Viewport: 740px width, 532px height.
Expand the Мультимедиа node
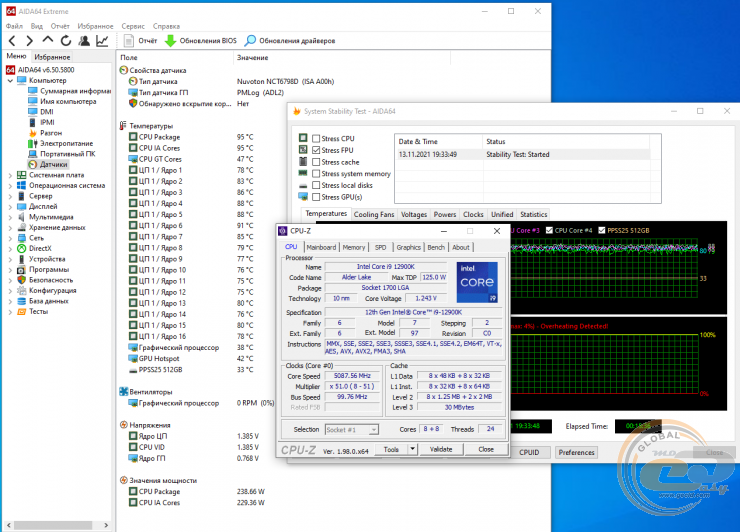[x=10, y=217]
